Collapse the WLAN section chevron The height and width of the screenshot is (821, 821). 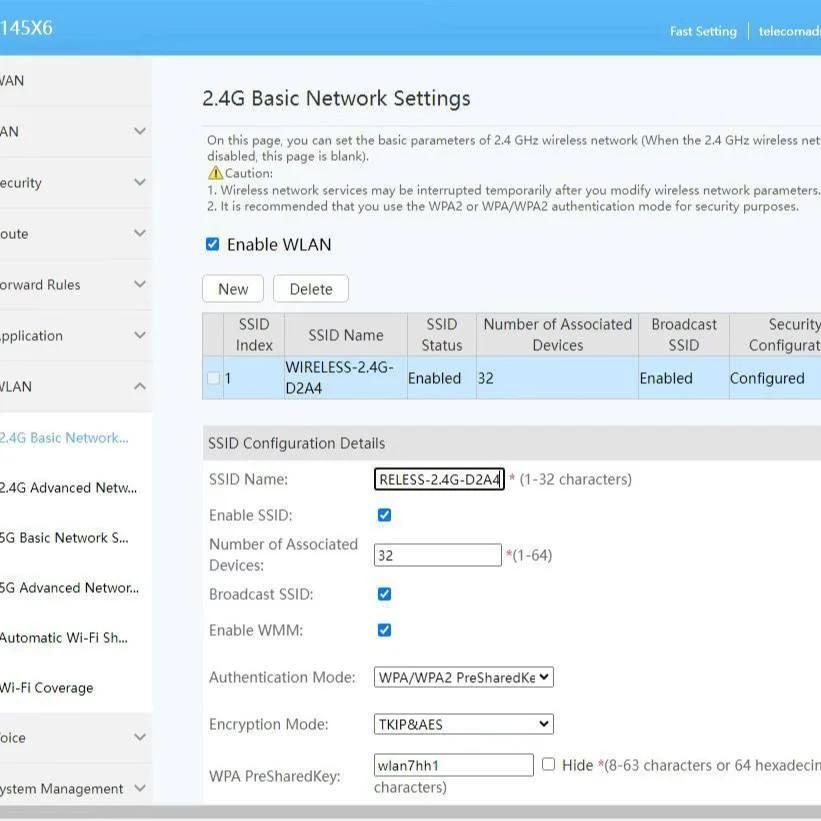[139, 386]
